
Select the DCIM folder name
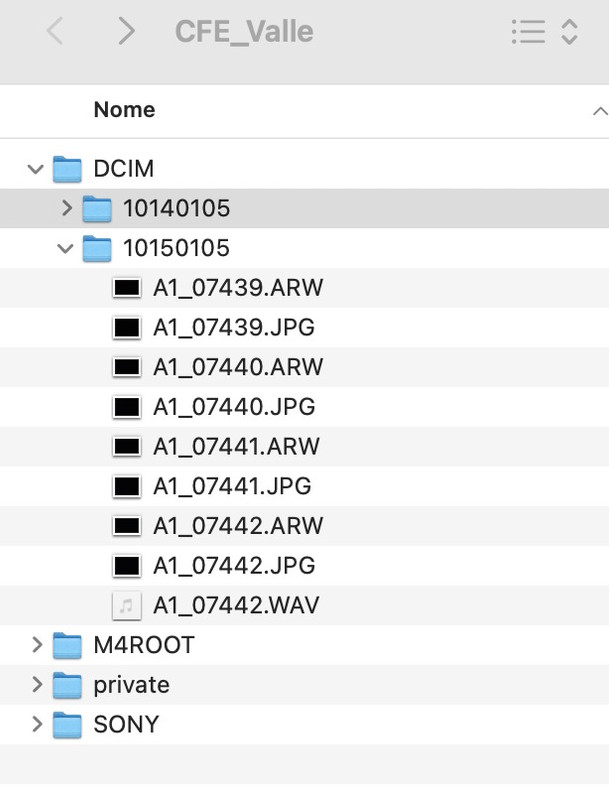click(x=123, y=169)
